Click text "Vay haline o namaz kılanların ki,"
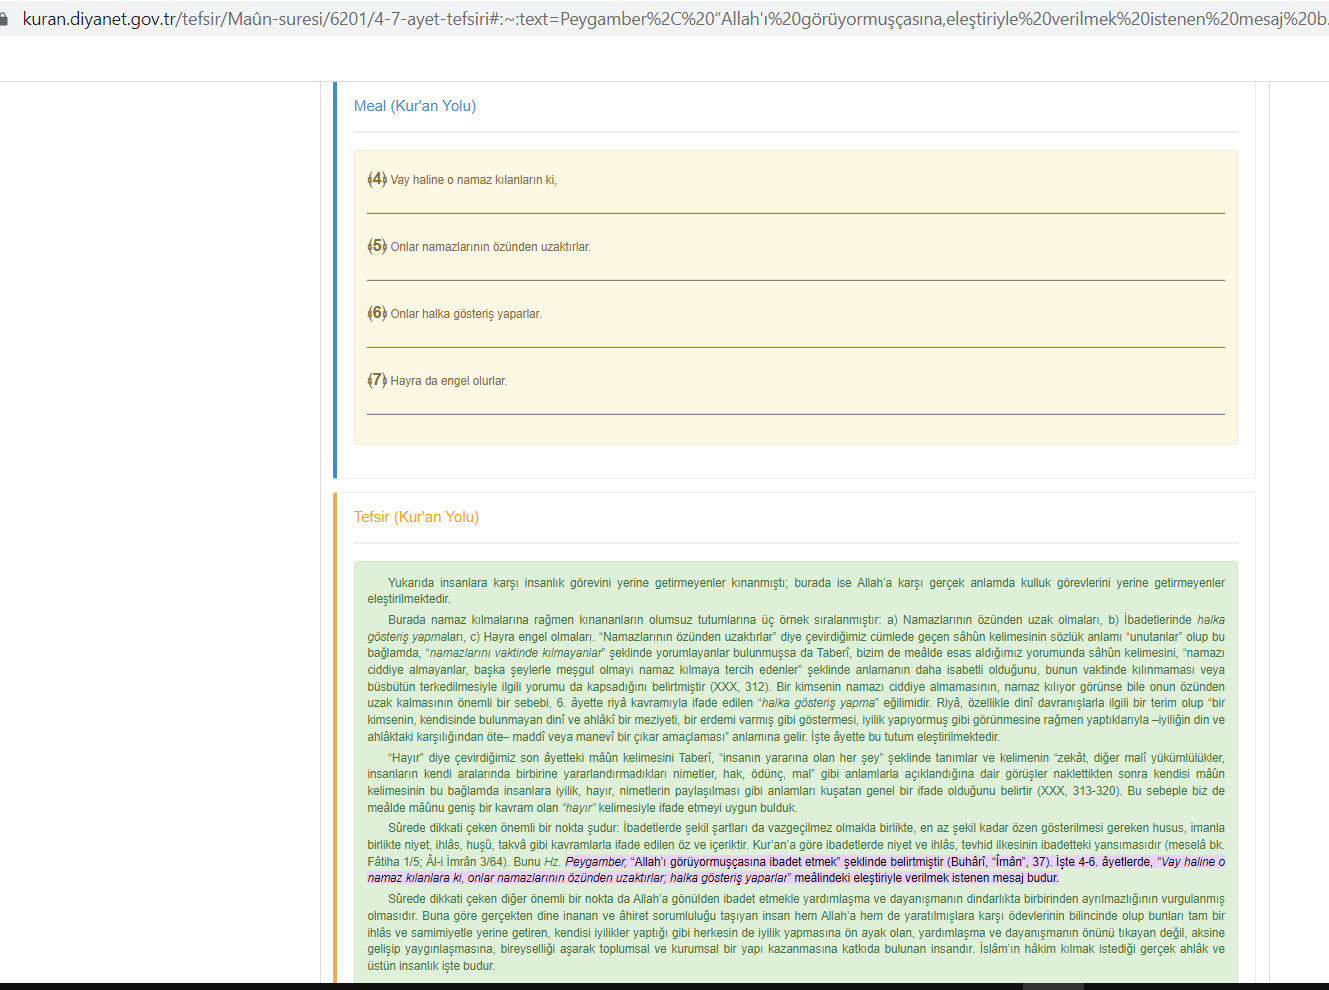The width and height of the screenshot is (1329, 990). [474, 180]
